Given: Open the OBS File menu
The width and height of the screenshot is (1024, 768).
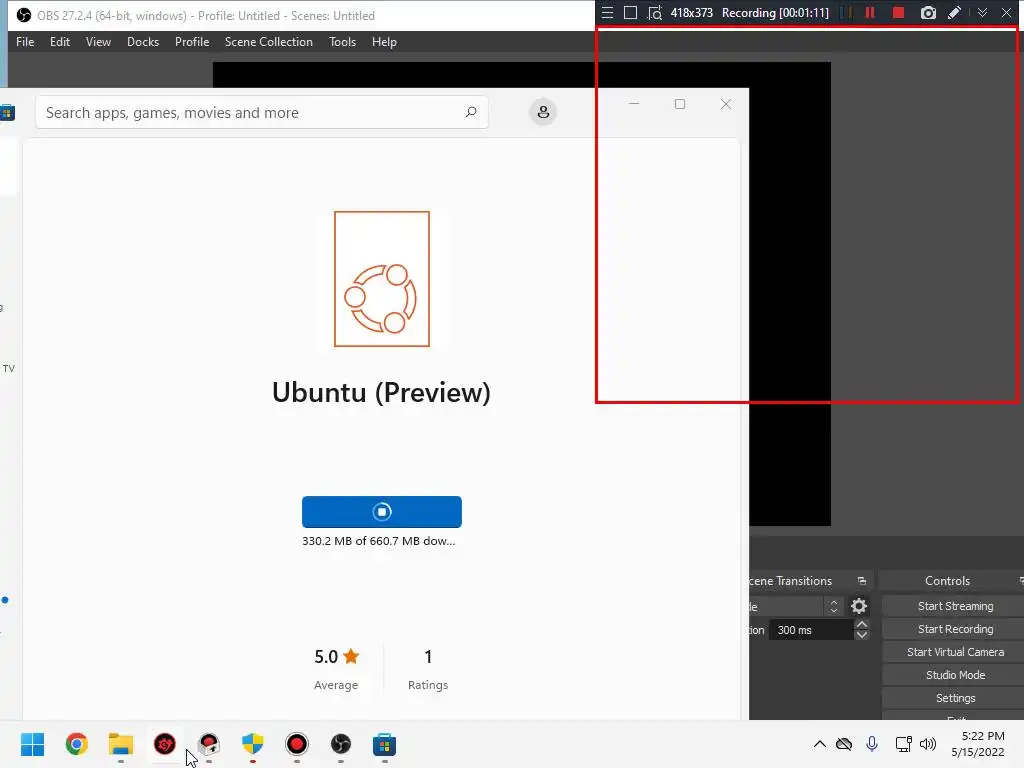Looking at the screenshot, I should pos(25,42).
